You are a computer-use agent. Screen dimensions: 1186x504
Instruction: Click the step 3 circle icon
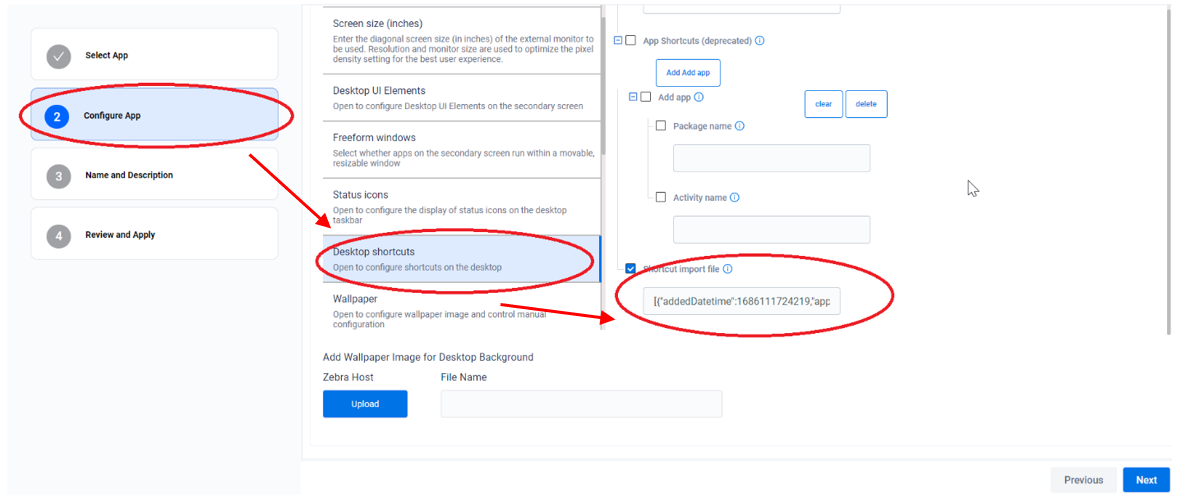click(x=59, y=176)
